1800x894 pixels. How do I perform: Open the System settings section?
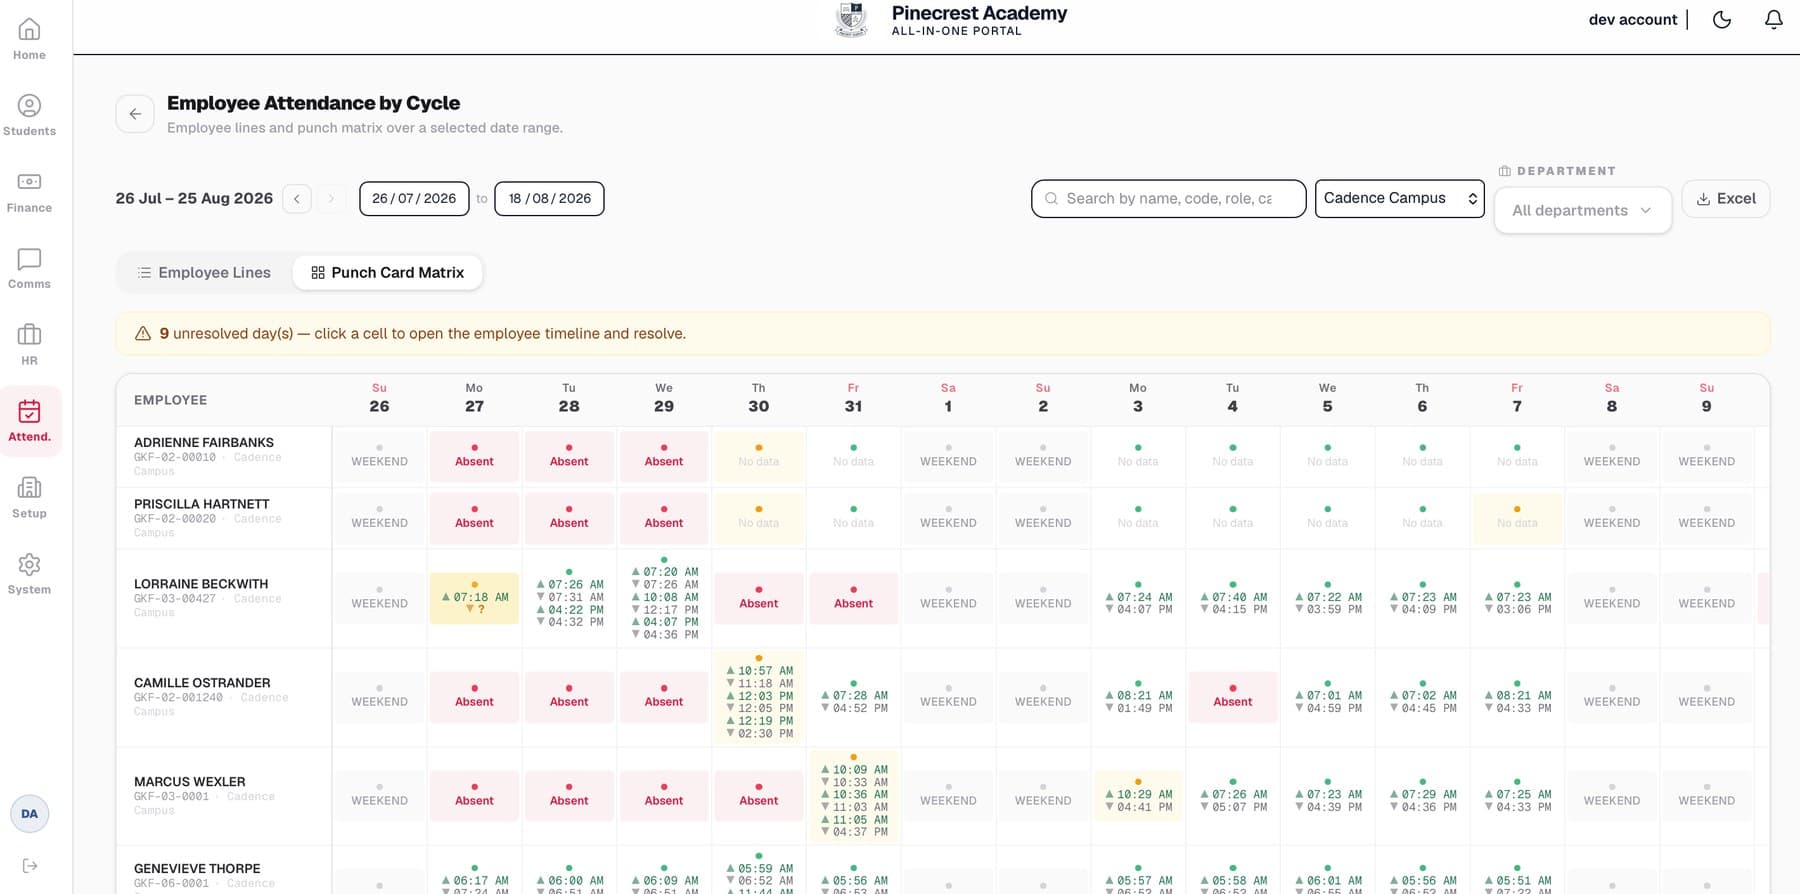(29, 575)
